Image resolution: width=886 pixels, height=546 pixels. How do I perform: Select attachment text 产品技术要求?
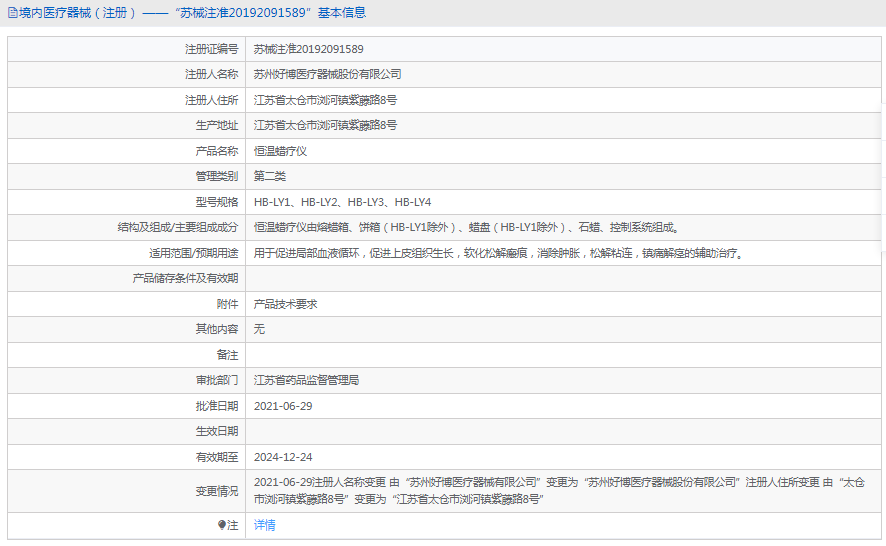(x=285, y=304)
